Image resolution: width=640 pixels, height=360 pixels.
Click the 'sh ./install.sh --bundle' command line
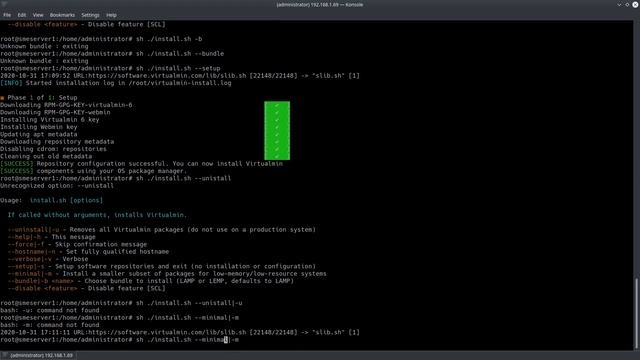pyautogui.click(x=112, y=53)
